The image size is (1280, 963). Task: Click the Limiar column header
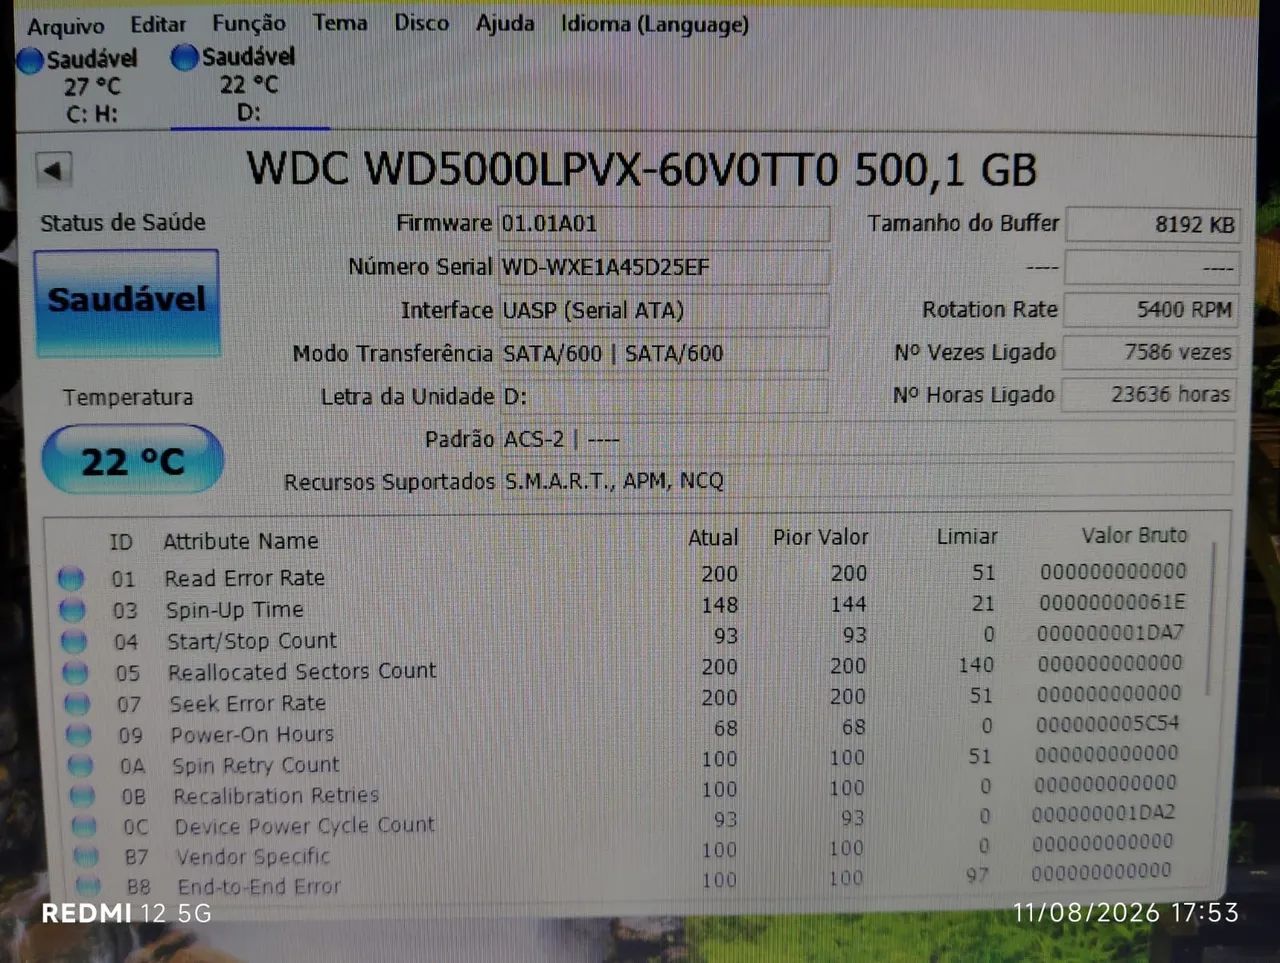pyautogui.click(x=967, y=536)
